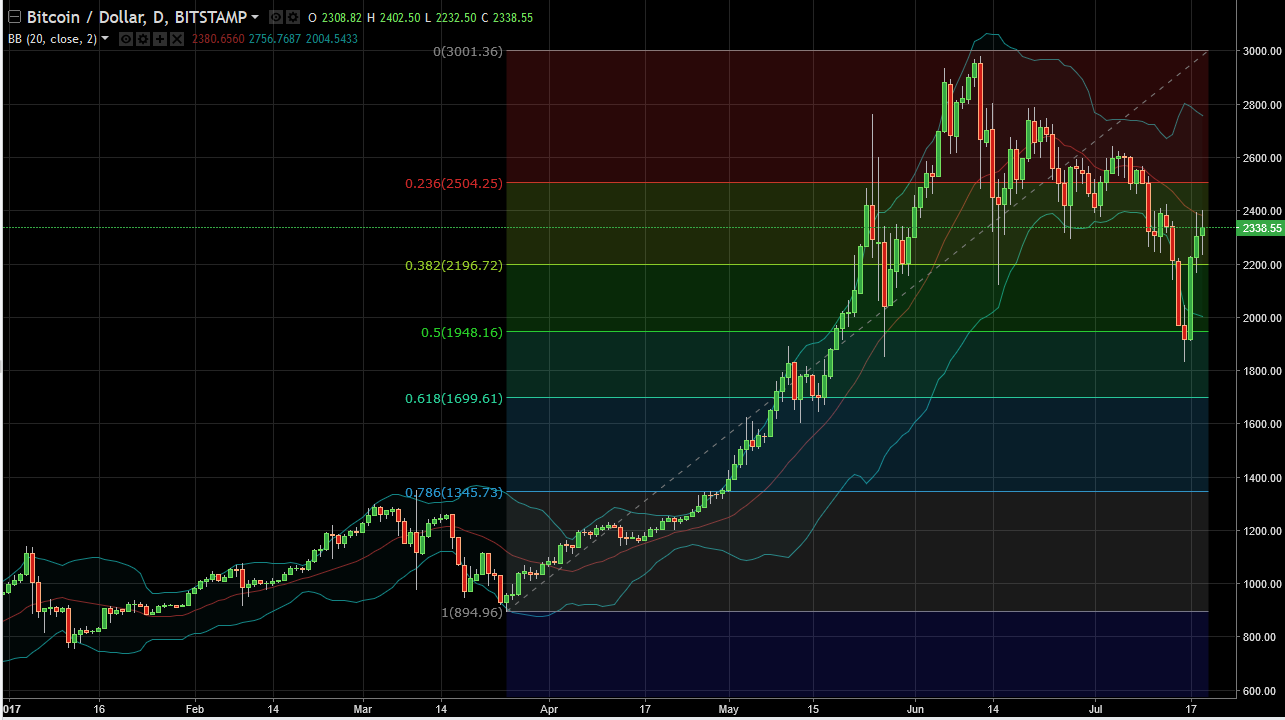Collapse the chart legend with minus box

point(14,17)
